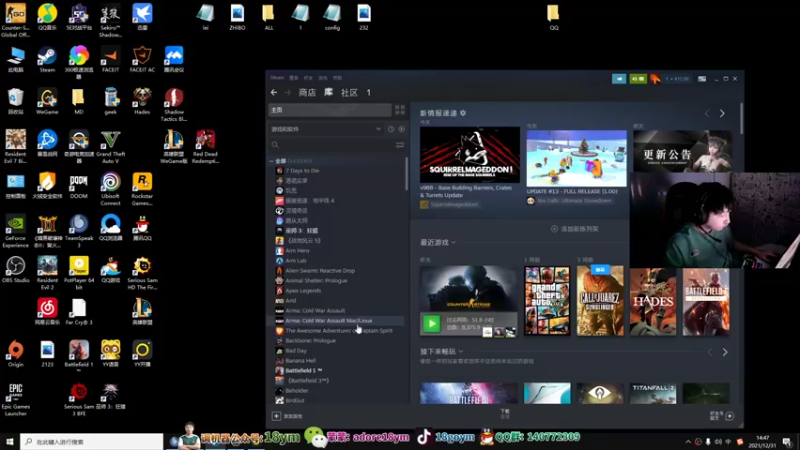Open the Origin desktop shortcut
This screenshot has width=800, height=450.
click(15, 354)
